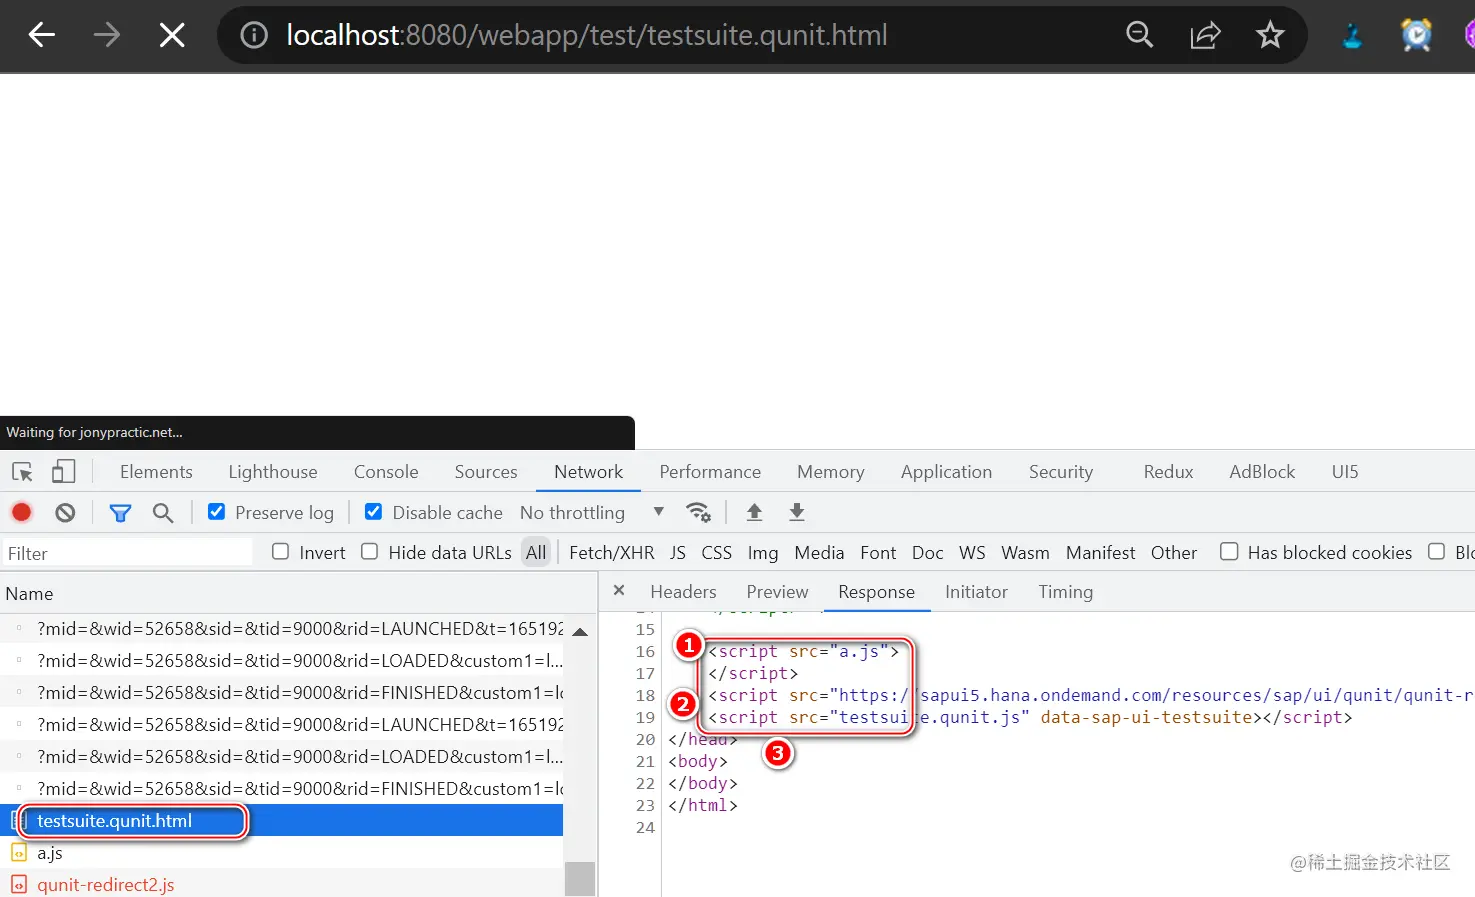Show the Headers tab of the request
Image resolution: width=1475 pixels, height=897 pixels.
click(x=683, y=592)
